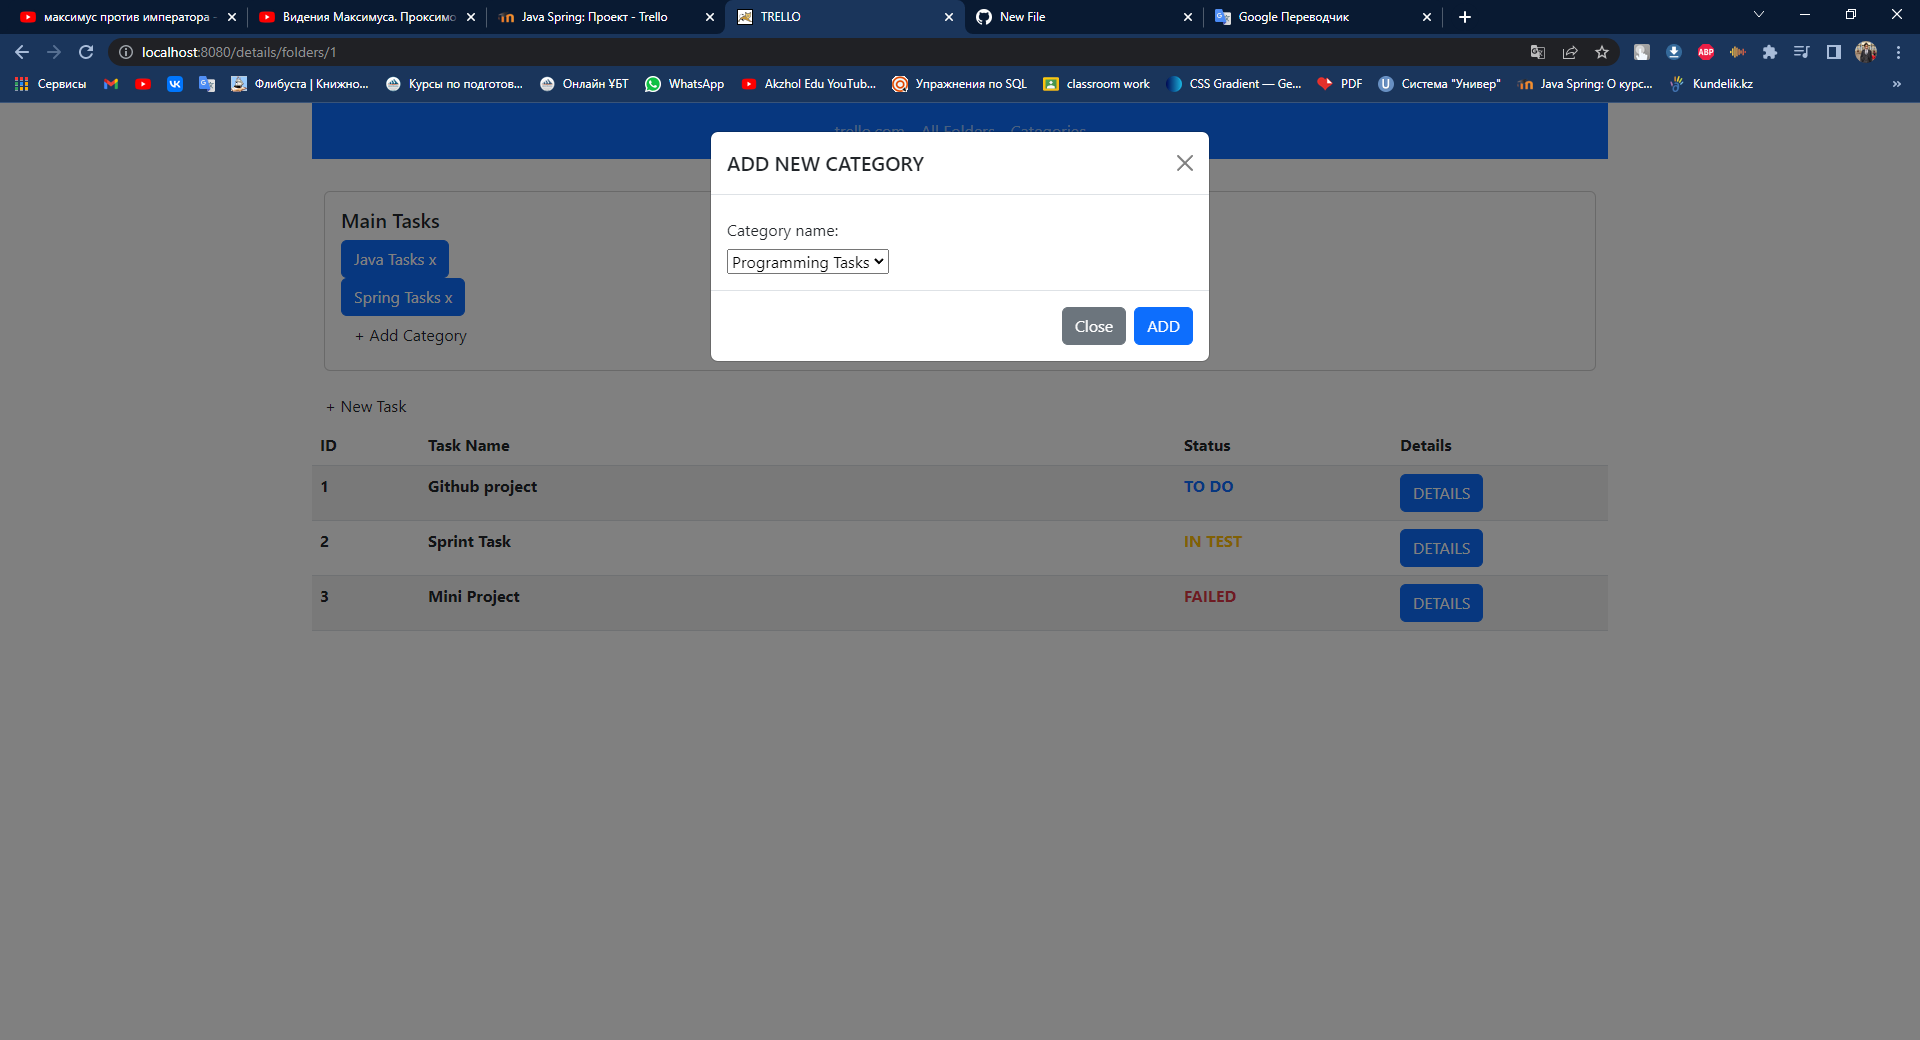
Task: Open DETAILS for Sprint Task
Action: 1441,548
